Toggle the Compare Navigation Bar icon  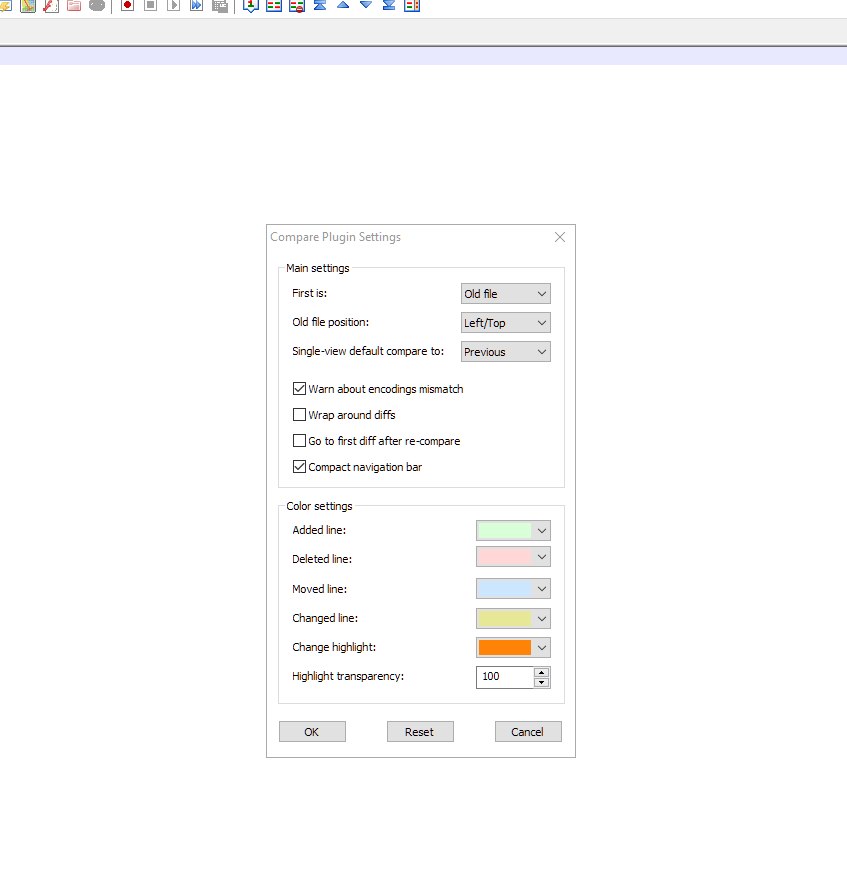[x=412, y=6]
